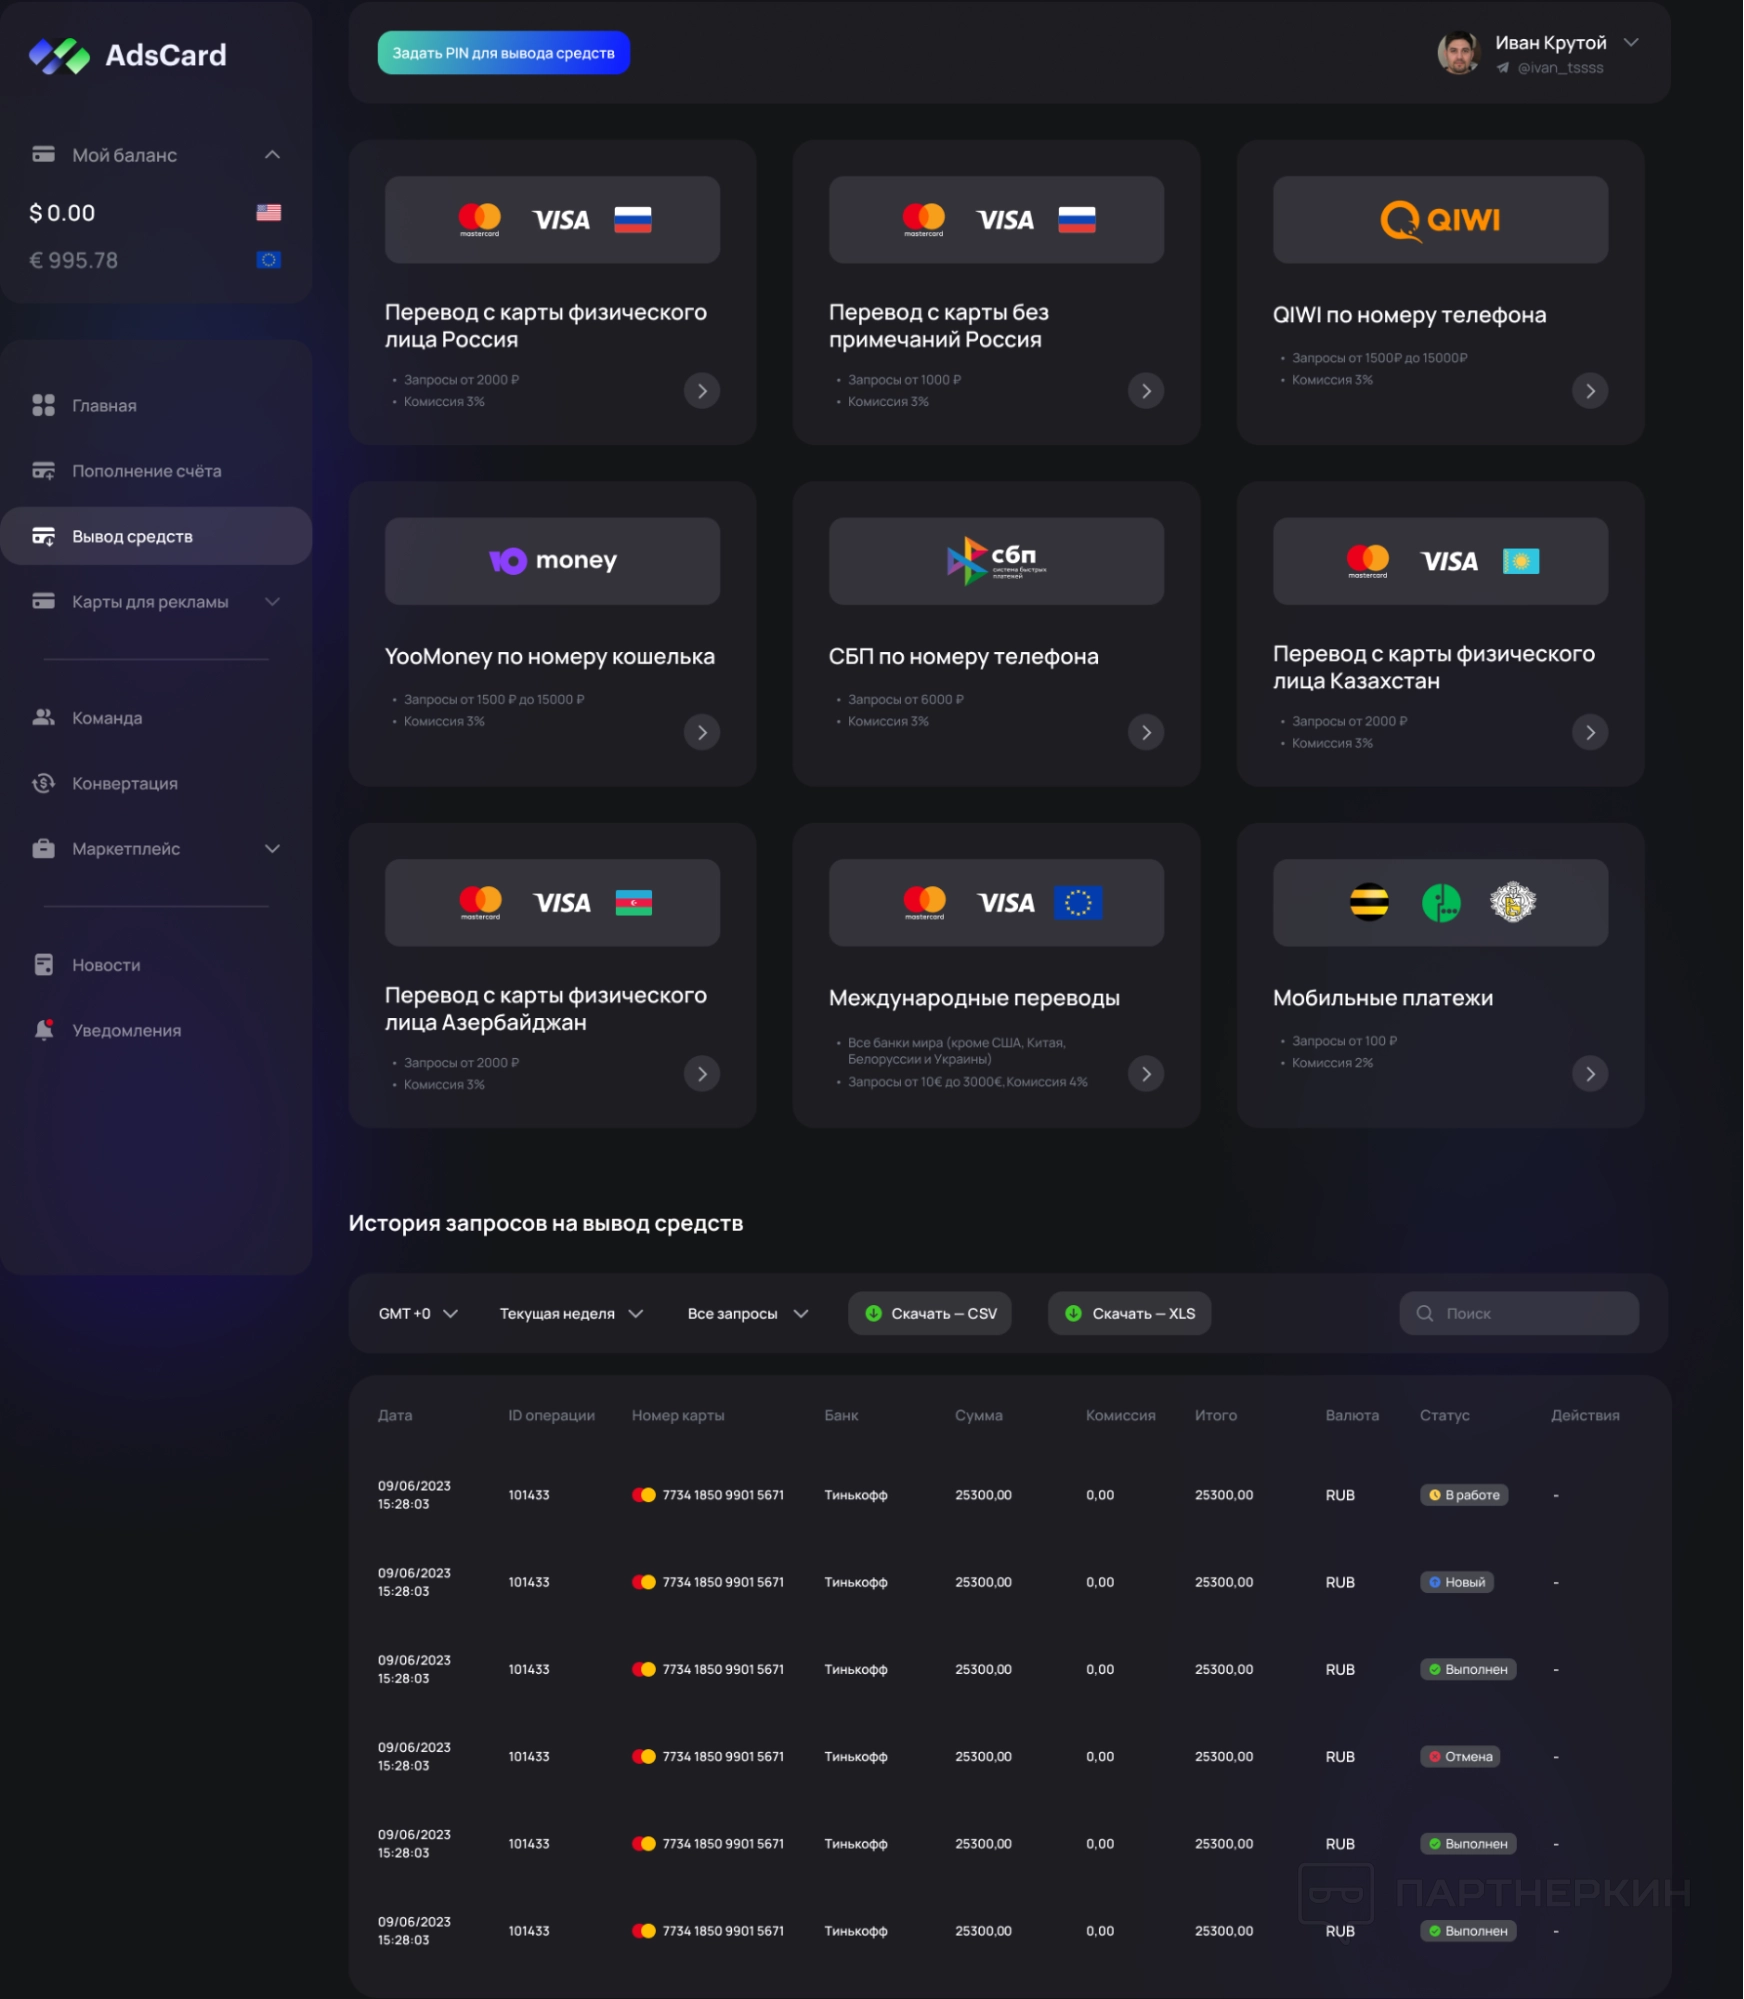Click the ID операции column header
The height and width of the screenshot is (1999, 1744).
pos(551,1415)
